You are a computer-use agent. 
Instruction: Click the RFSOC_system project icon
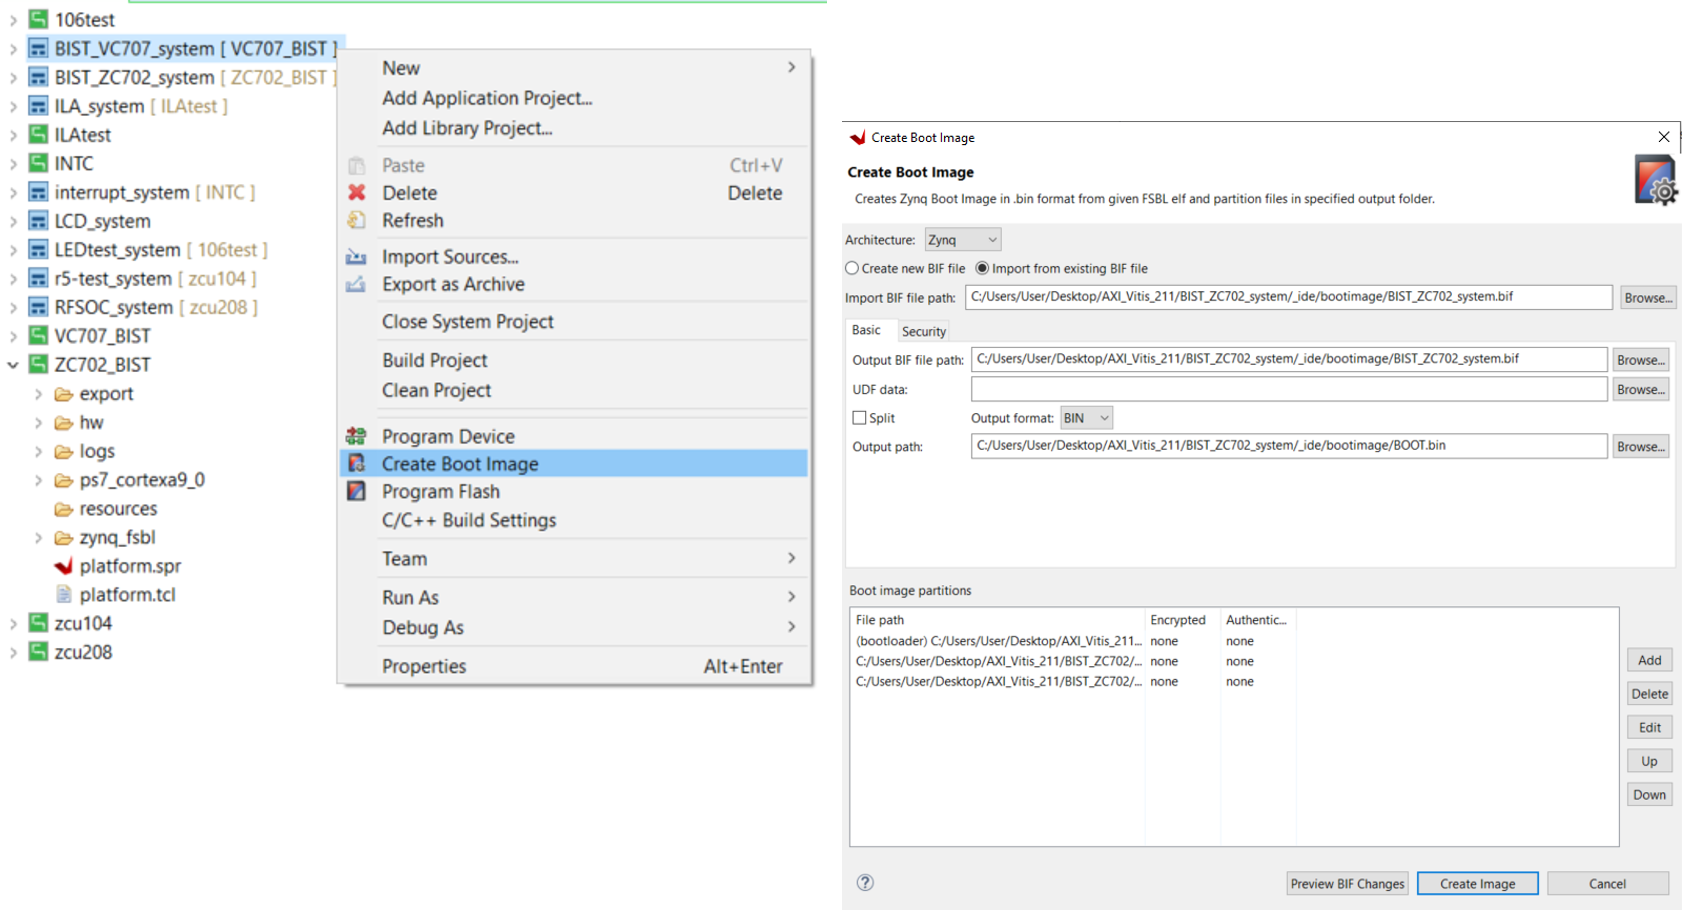click(38, 307)
